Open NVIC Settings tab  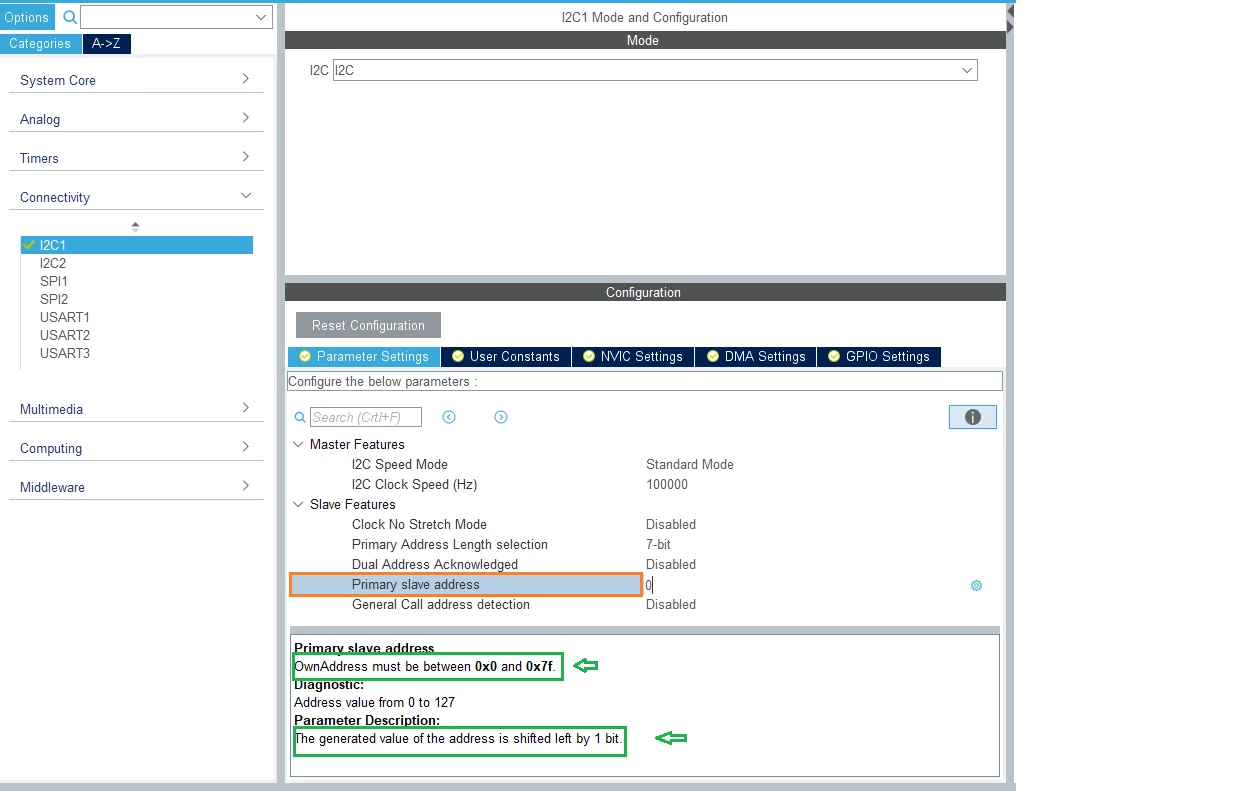[633, 356]
